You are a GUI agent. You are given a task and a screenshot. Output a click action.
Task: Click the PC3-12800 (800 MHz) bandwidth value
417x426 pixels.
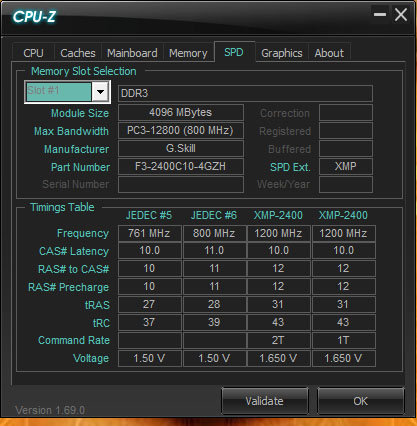point(181,130)
